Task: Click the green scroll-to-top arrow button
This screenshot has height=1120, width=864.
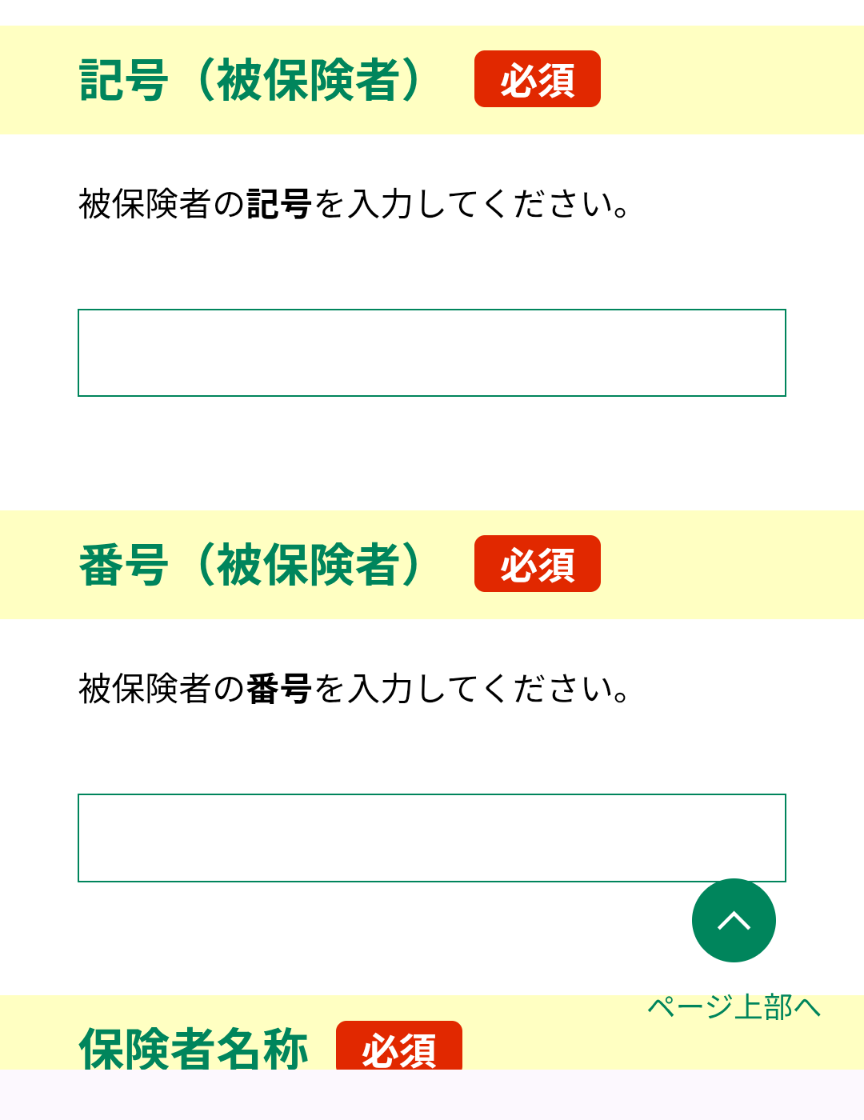Action: 733,920
